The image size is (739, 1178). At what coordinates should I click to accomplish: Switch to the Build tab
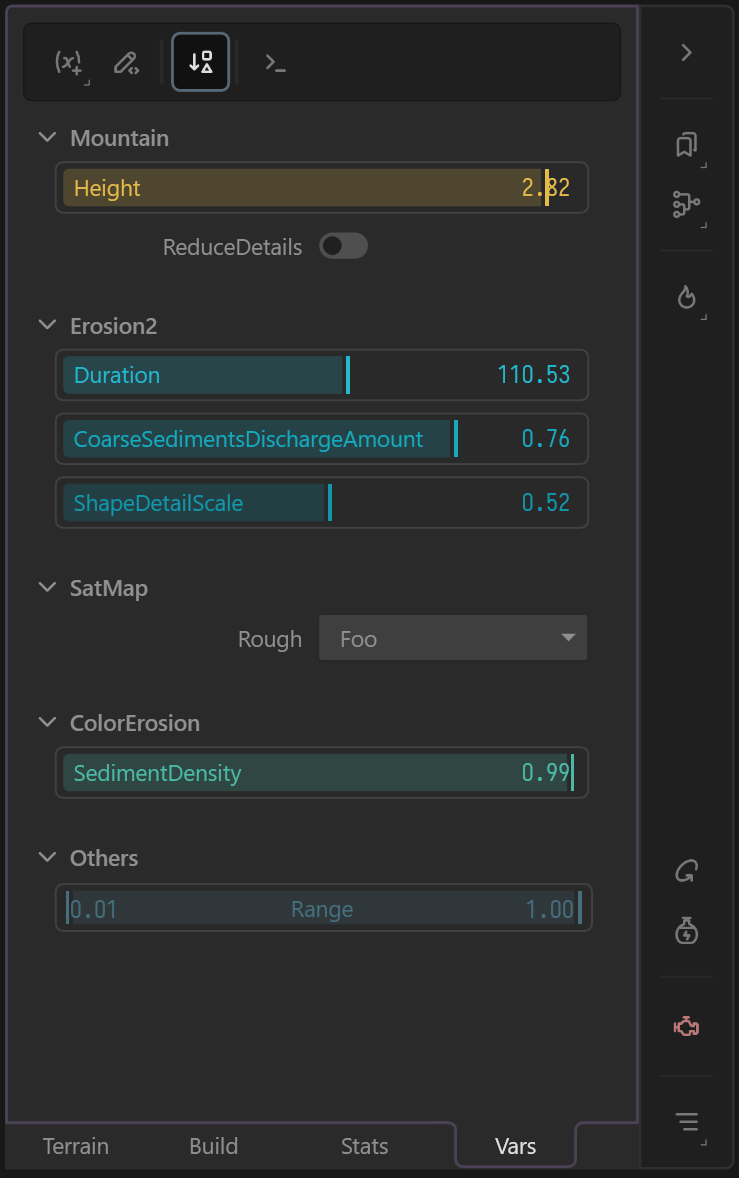pos(214,1146)
